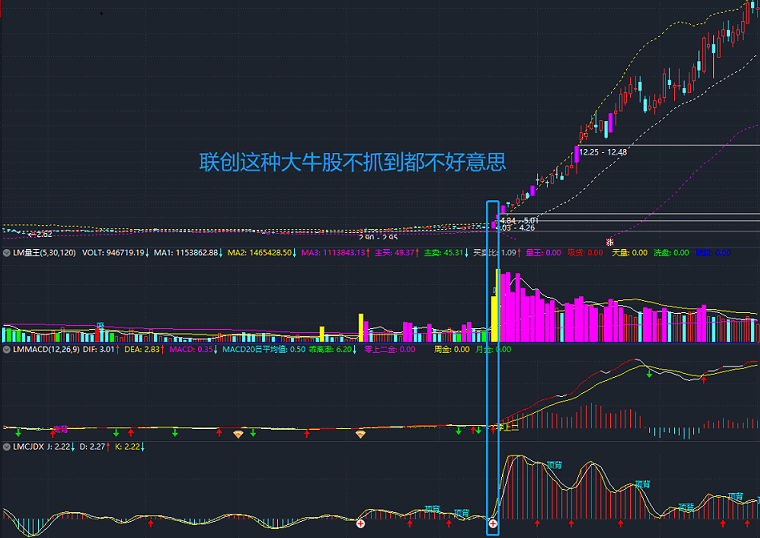
Task: Select the yellow 周金: 0.00 reading
Action: (x=452, y=349)
